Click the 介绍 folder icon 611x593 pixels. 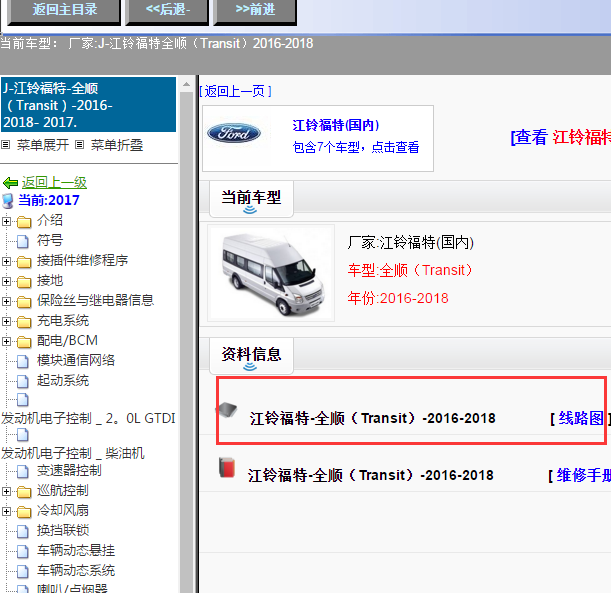[24, 222]
